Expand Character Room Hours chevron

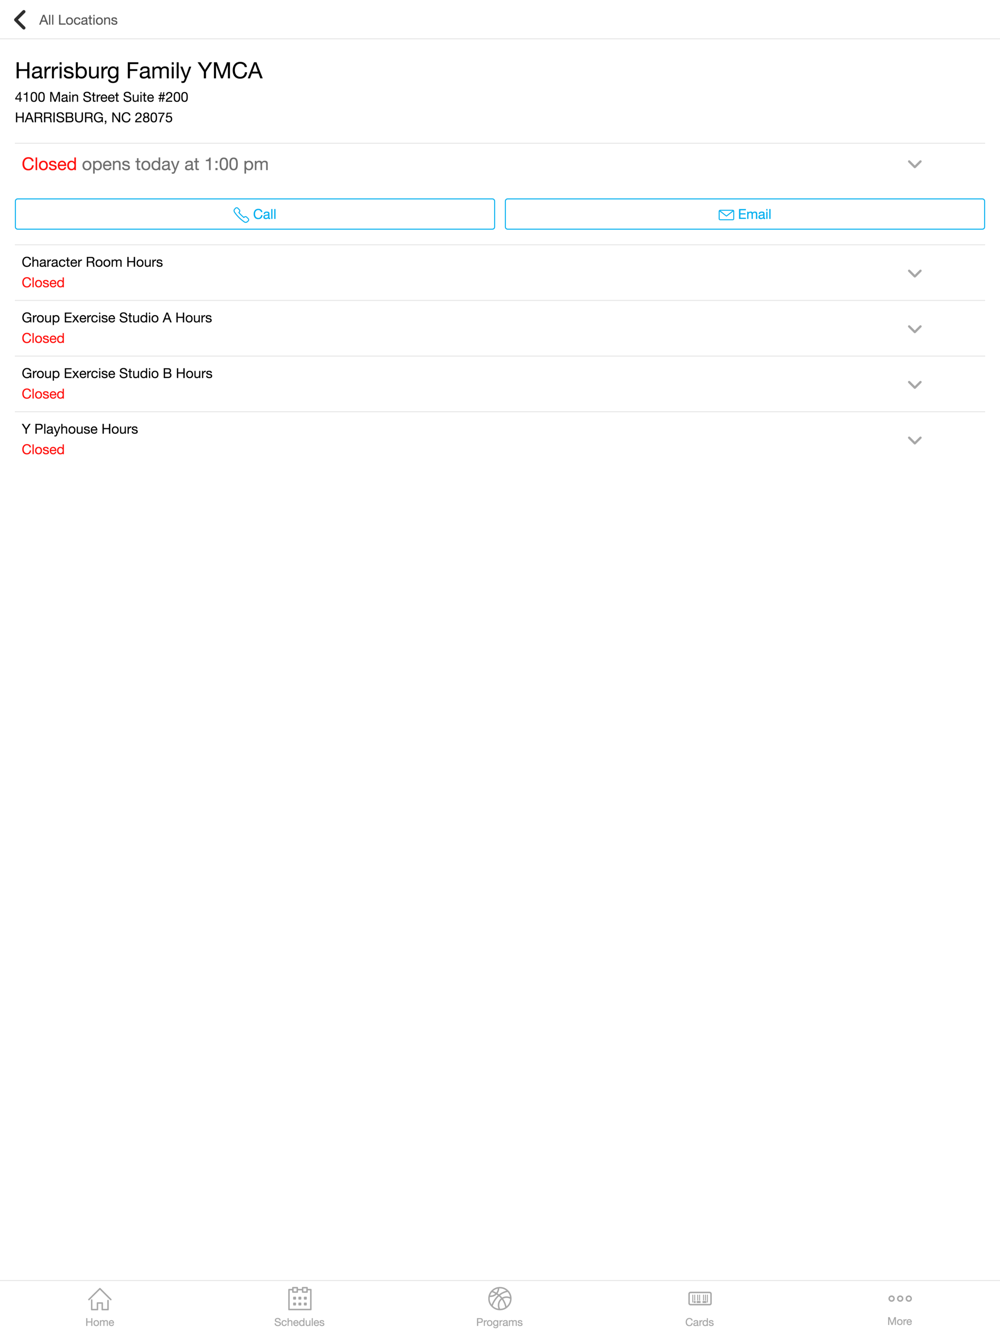tap(914, 273)
